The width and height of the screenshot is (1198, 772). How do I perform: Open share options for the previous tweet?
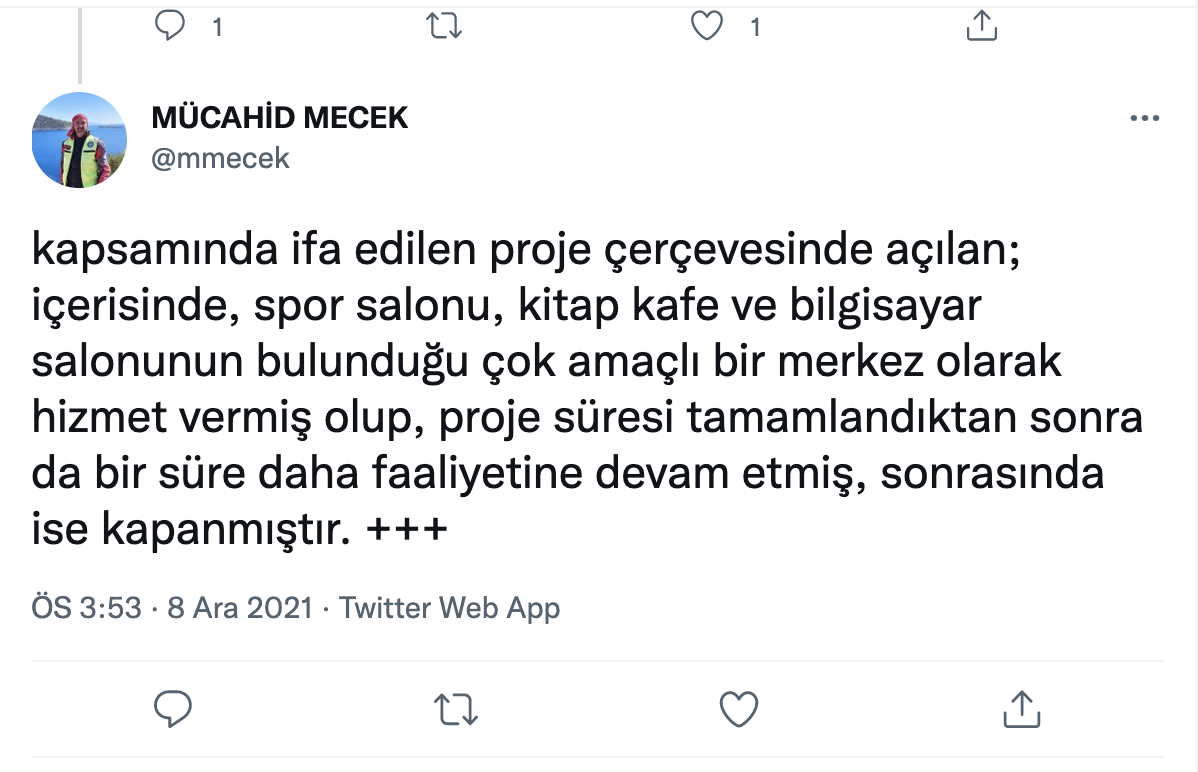click(x=981, y=27)
